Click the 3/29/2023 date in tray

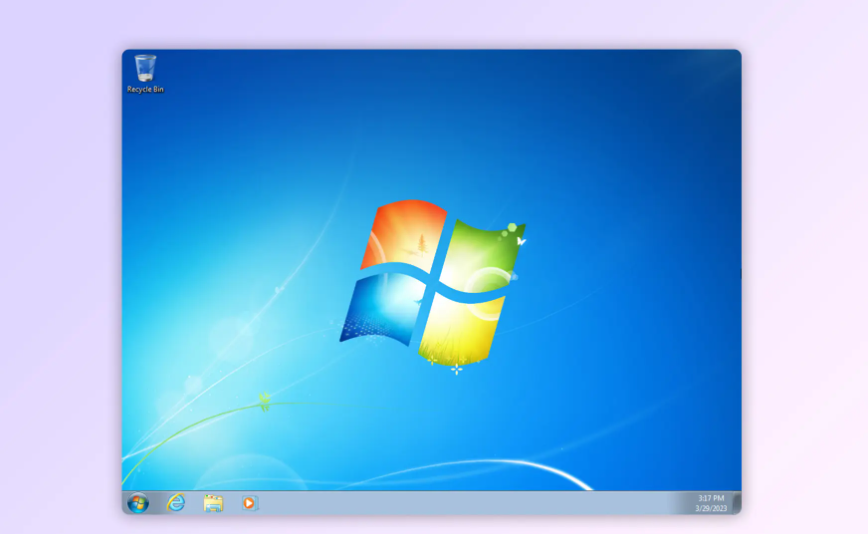pyautogui.click(x=711, y=508)
